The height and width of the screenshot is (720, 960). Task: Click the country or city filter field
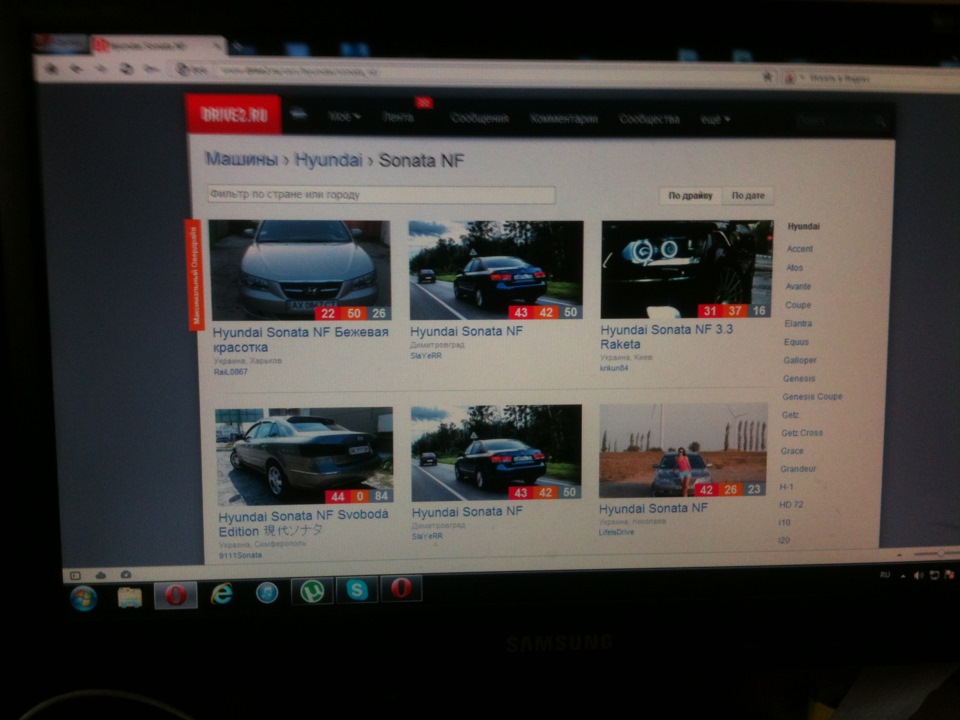click(x=381, y=195)
